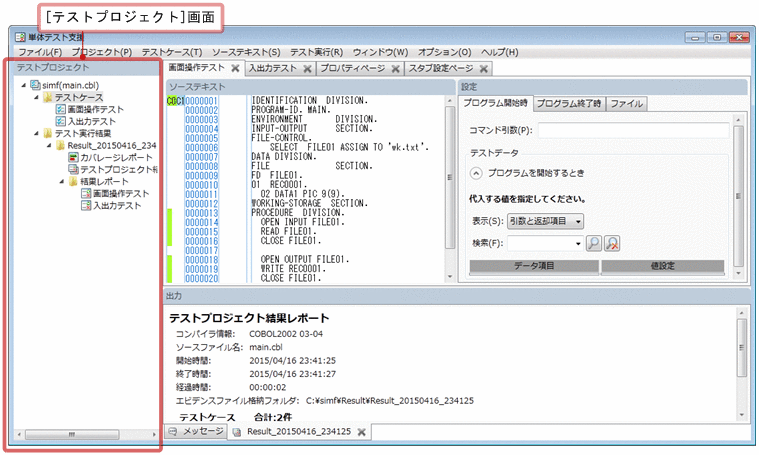The height and width of the screenshot is (455, 759).
Task: Close the プロパティページ tab
Action: (395, 69)
